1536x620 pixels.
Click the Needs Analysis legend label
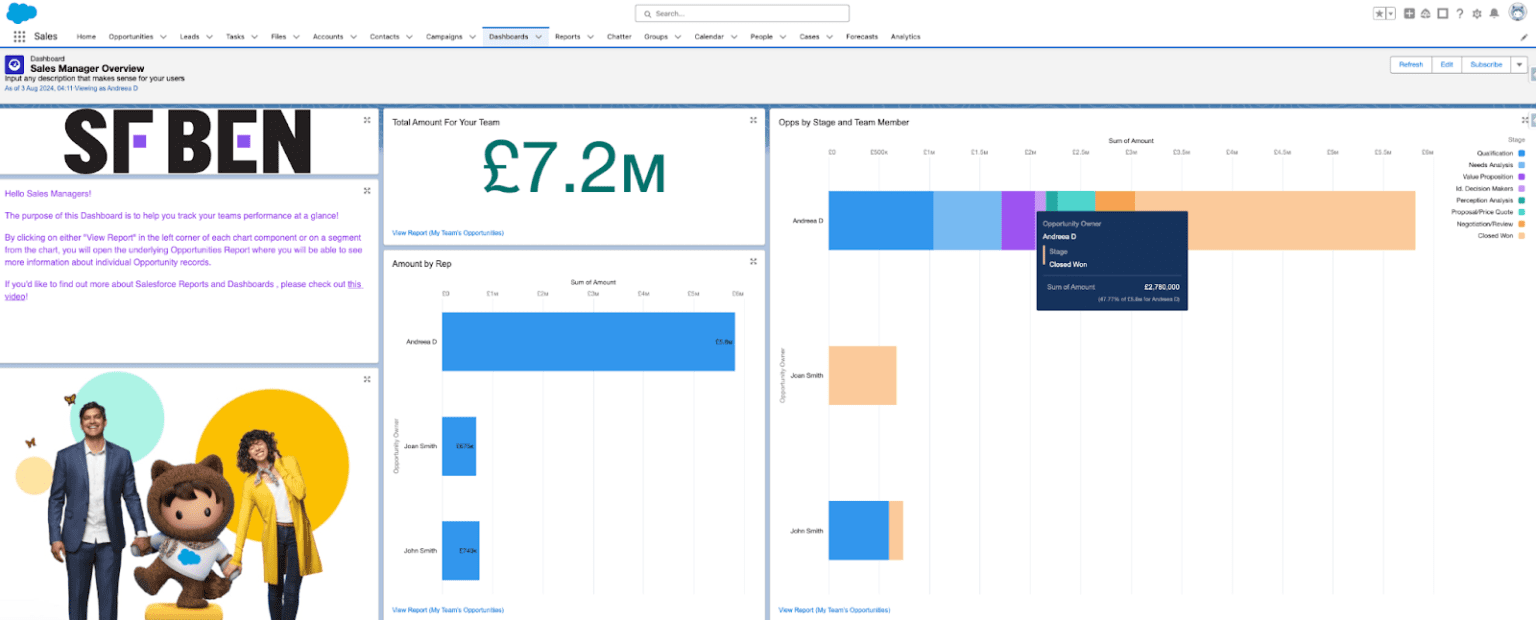point(1491,164)
